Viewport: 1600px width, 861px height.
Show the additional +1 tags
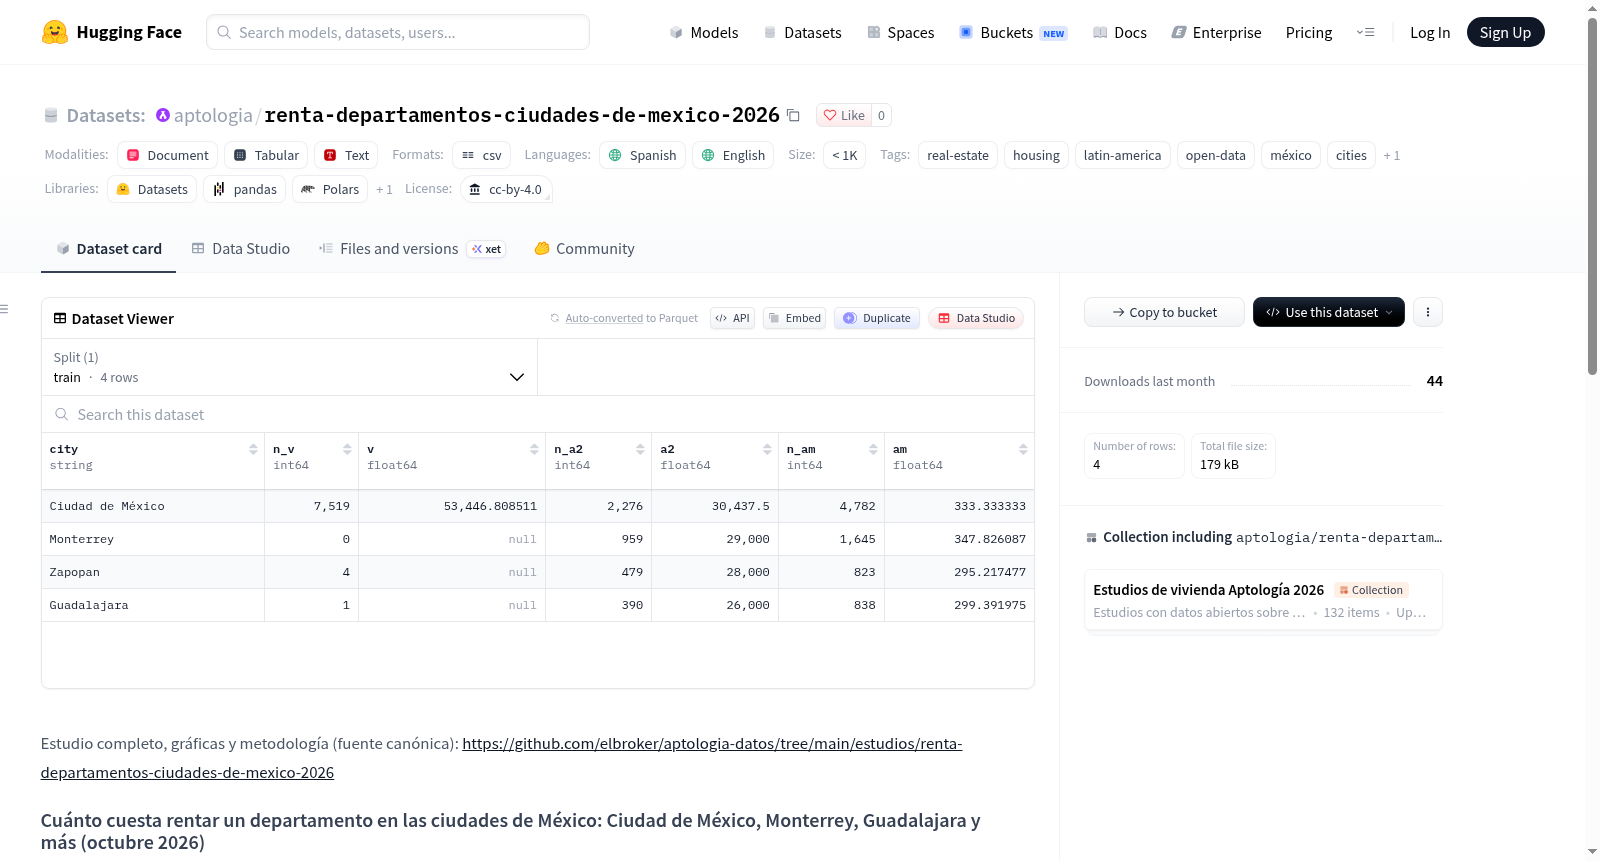(1391, 156)
